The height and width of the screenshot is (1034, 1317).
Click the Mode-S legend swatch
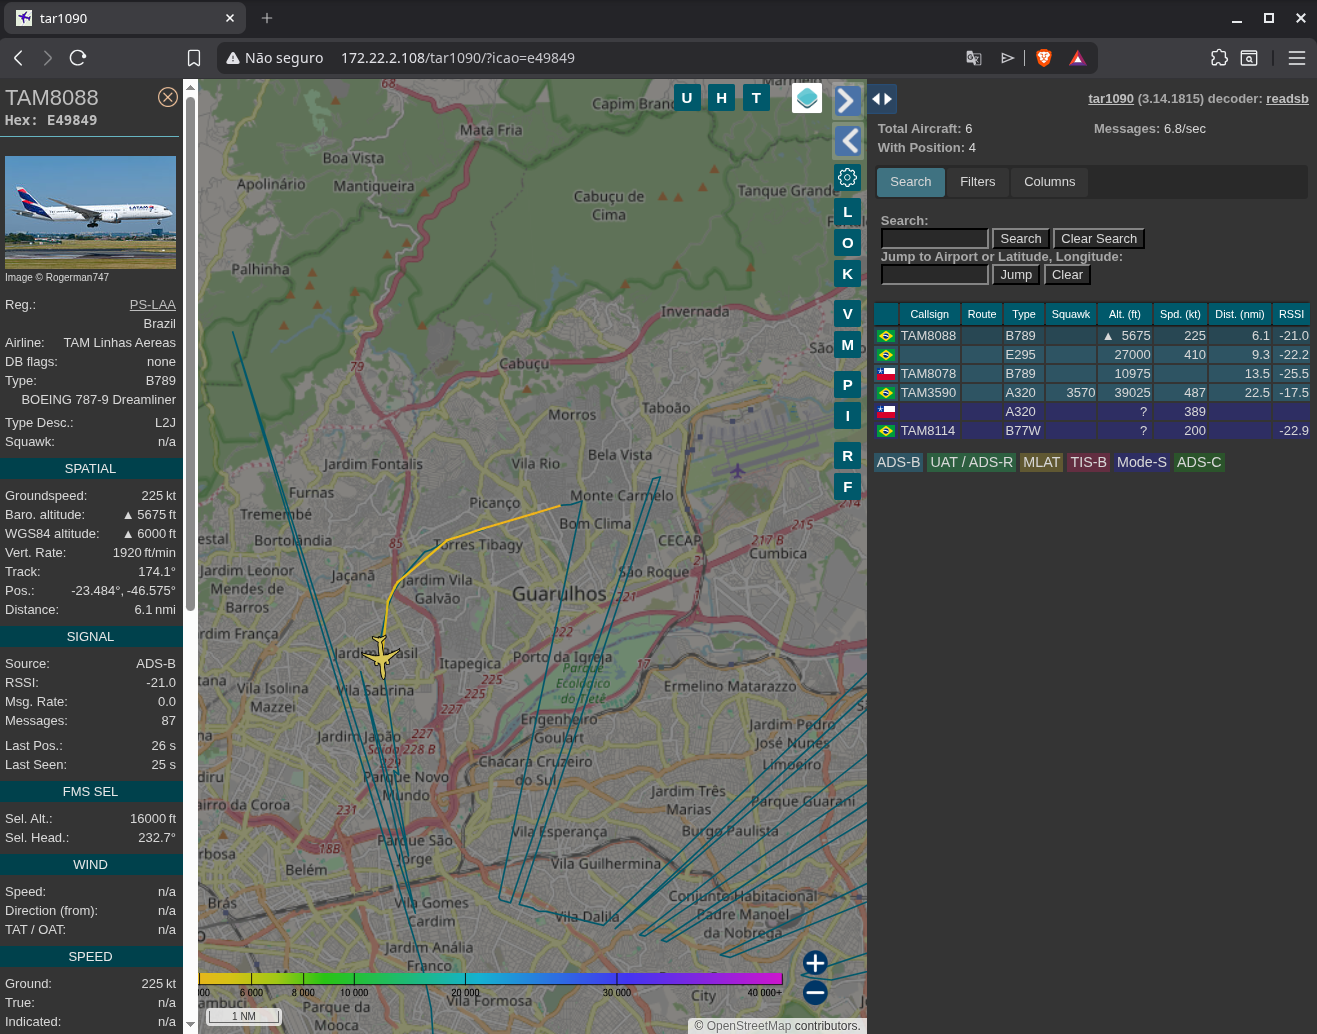1142,462
